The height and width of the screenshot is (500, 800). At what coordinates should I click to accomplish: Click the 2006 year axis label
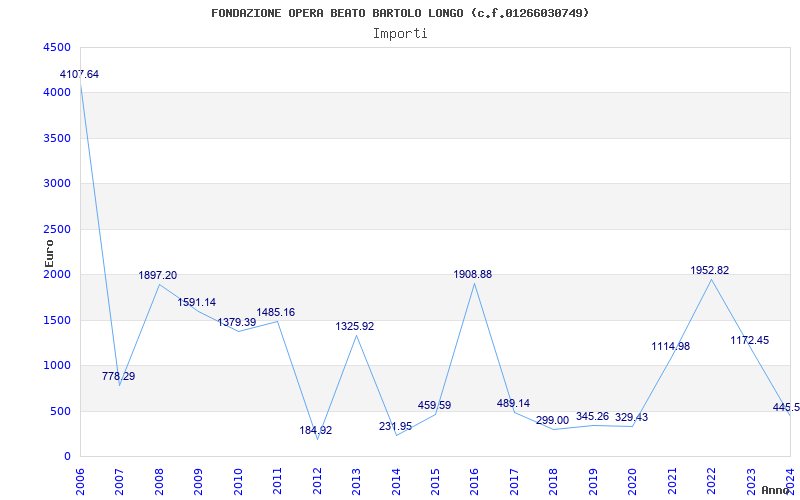80,481
